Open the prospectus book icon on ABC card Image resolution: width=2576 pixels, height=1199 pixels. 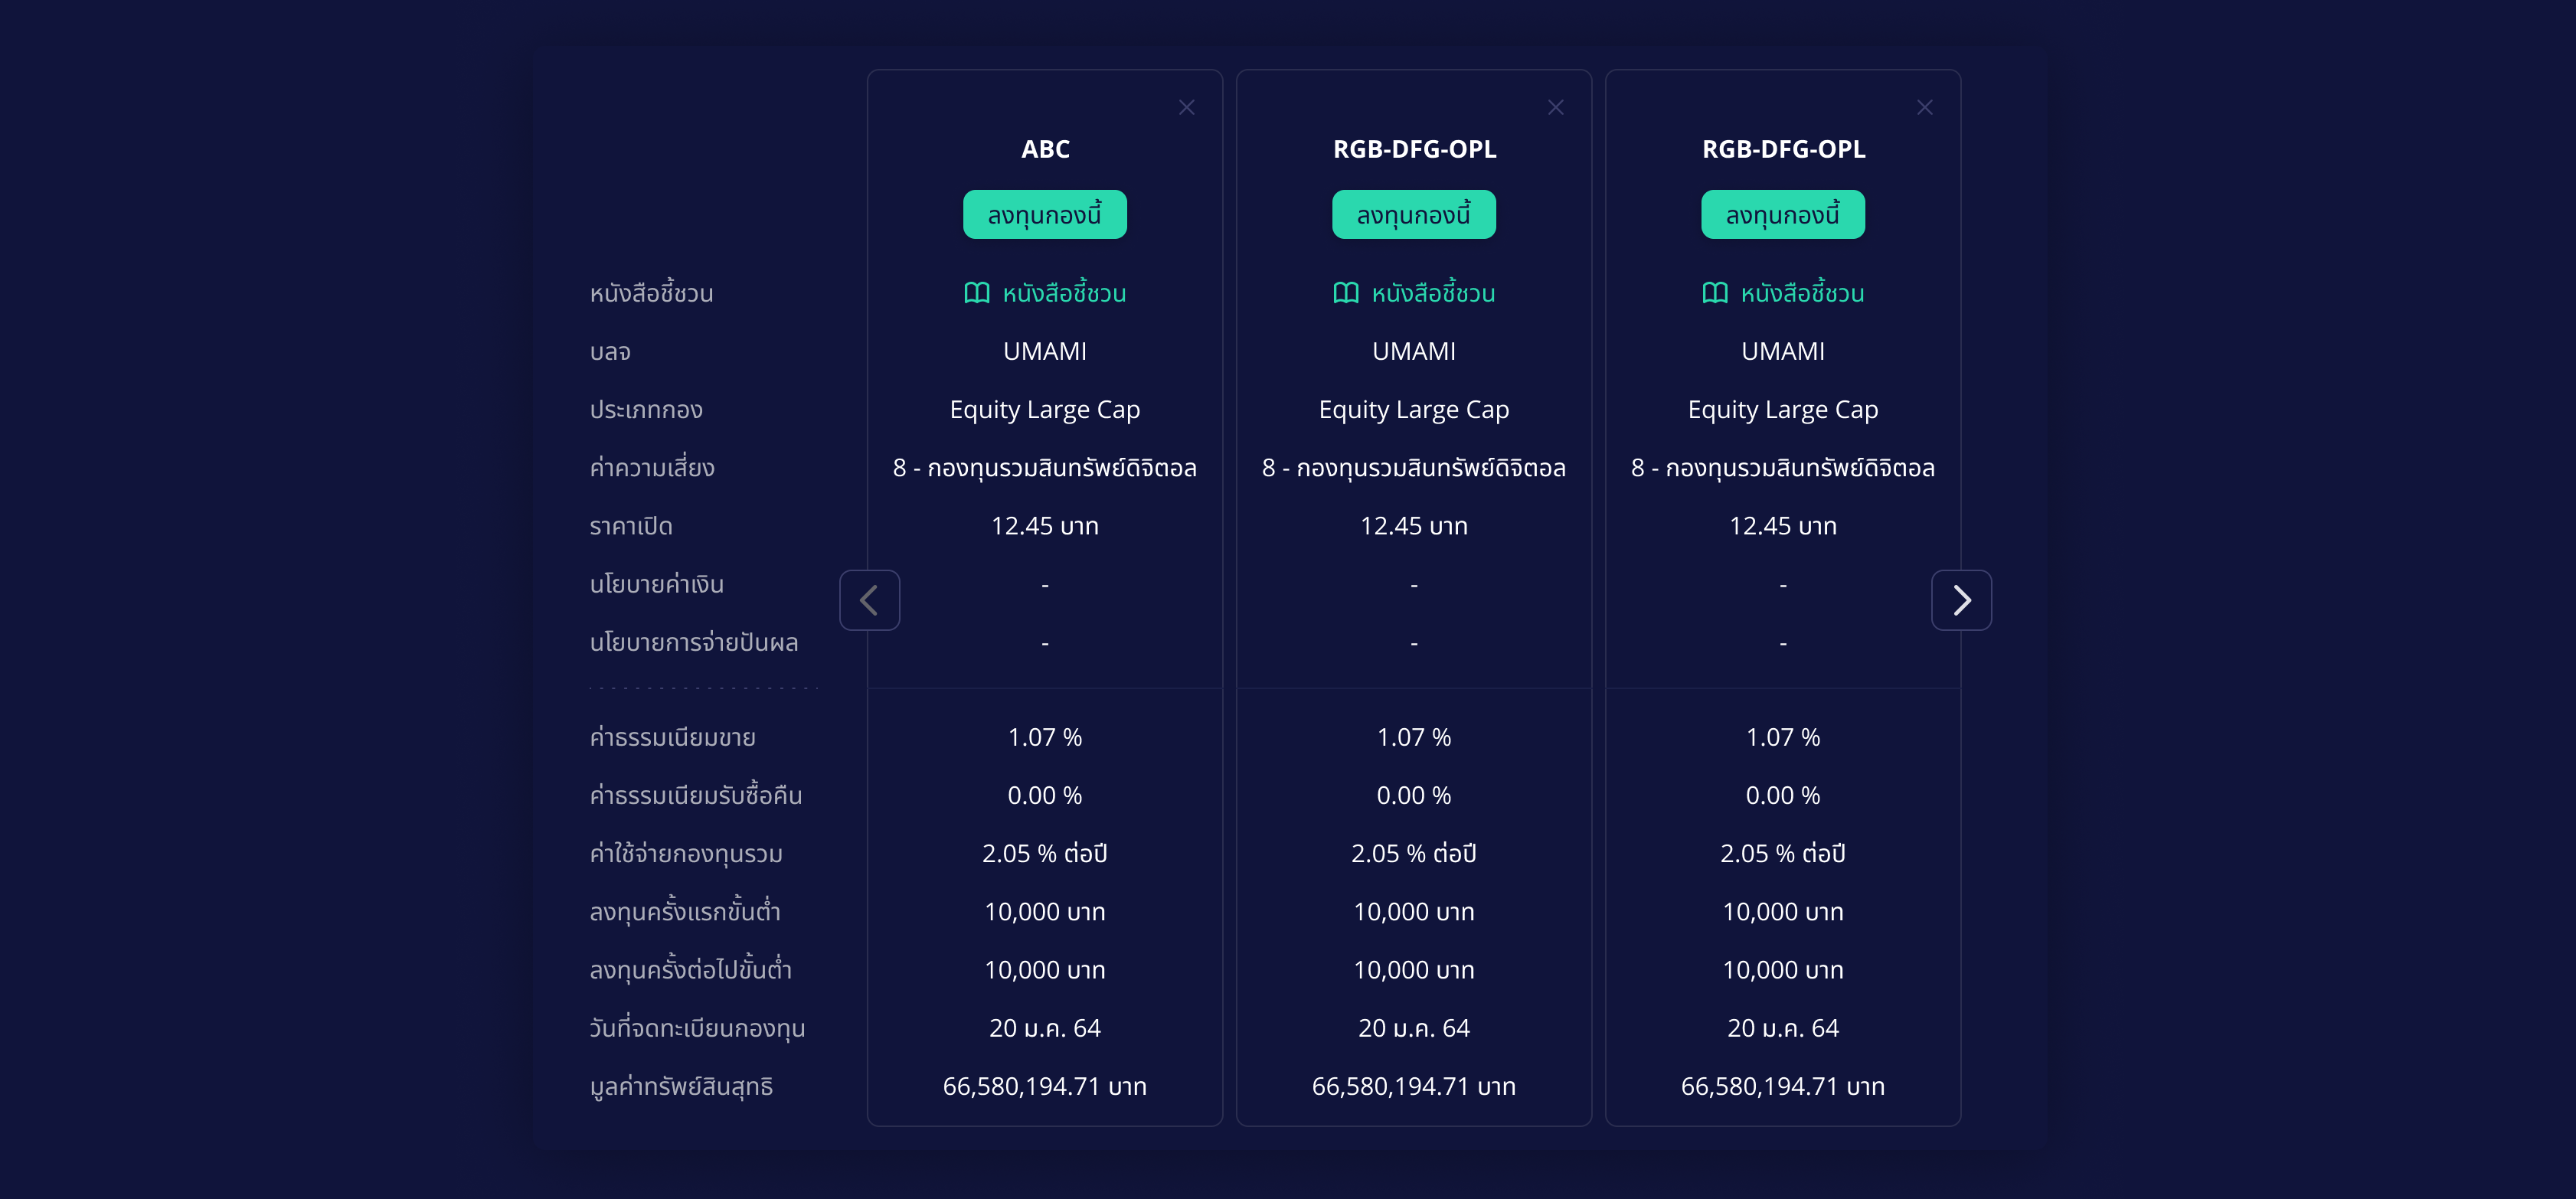976,292
